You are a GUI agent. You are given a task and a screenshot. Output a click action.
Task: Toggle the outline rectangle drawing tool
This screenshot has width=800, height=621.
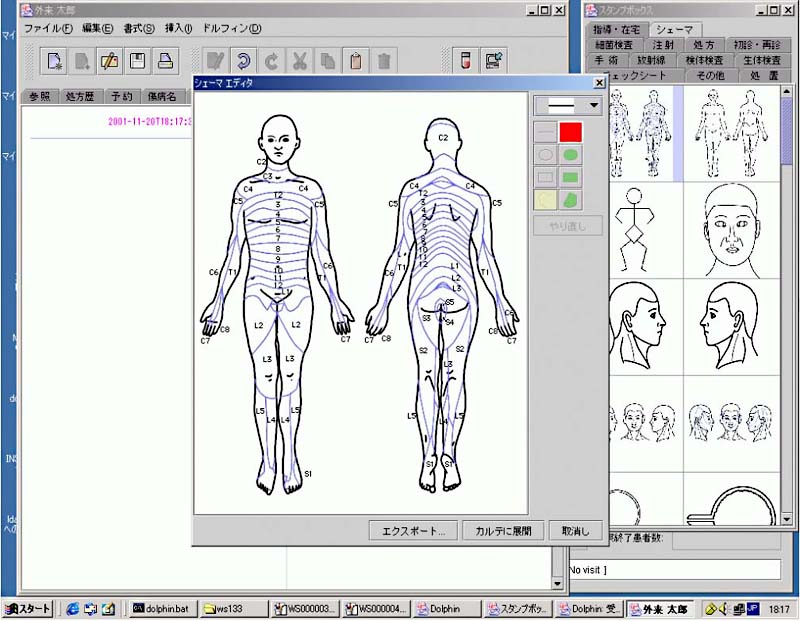546,177
